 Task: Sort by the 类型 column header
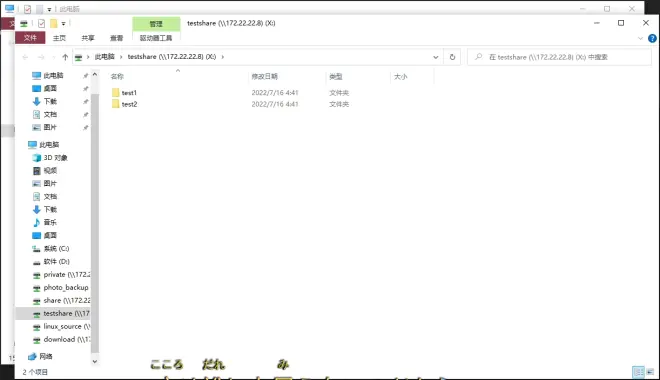[x=335, y=76]
